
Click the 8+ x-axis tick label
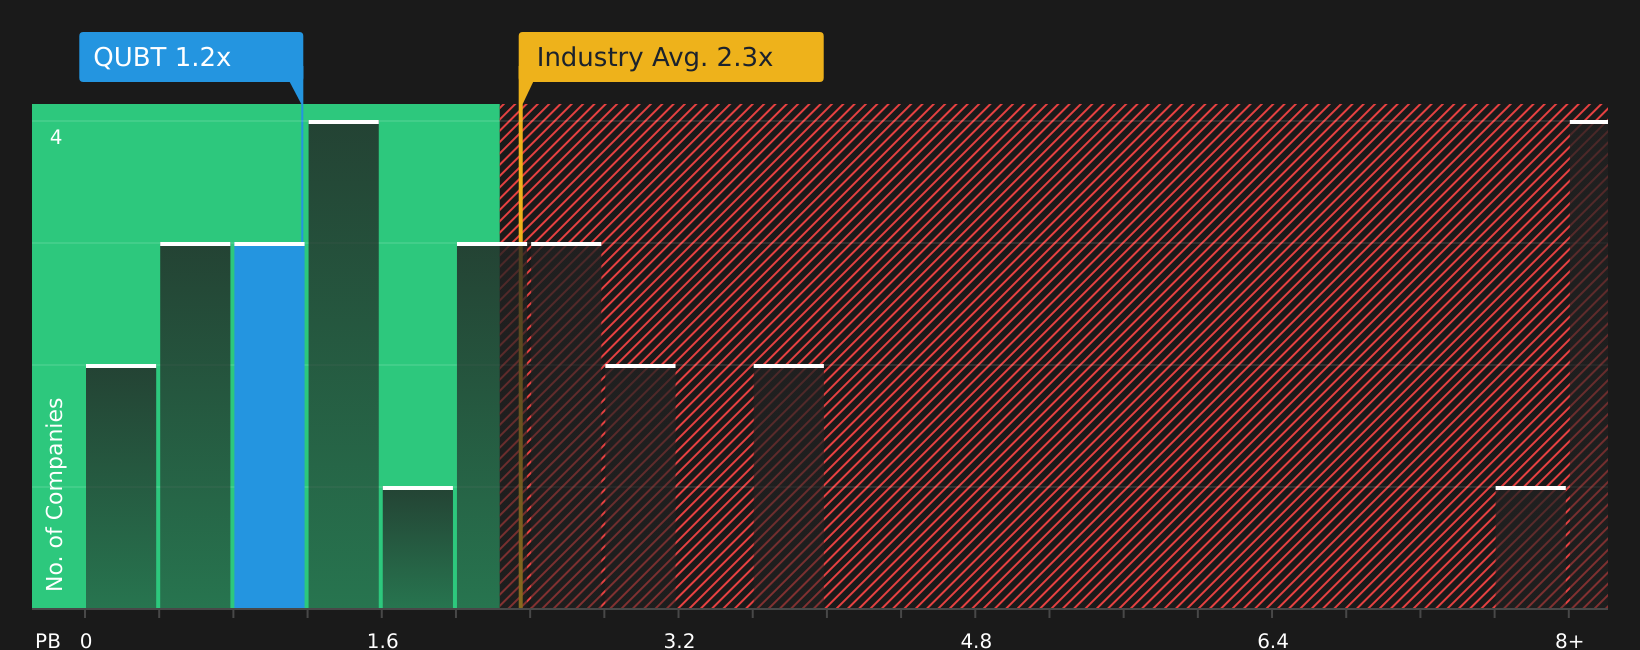(x=1569, y=641)
